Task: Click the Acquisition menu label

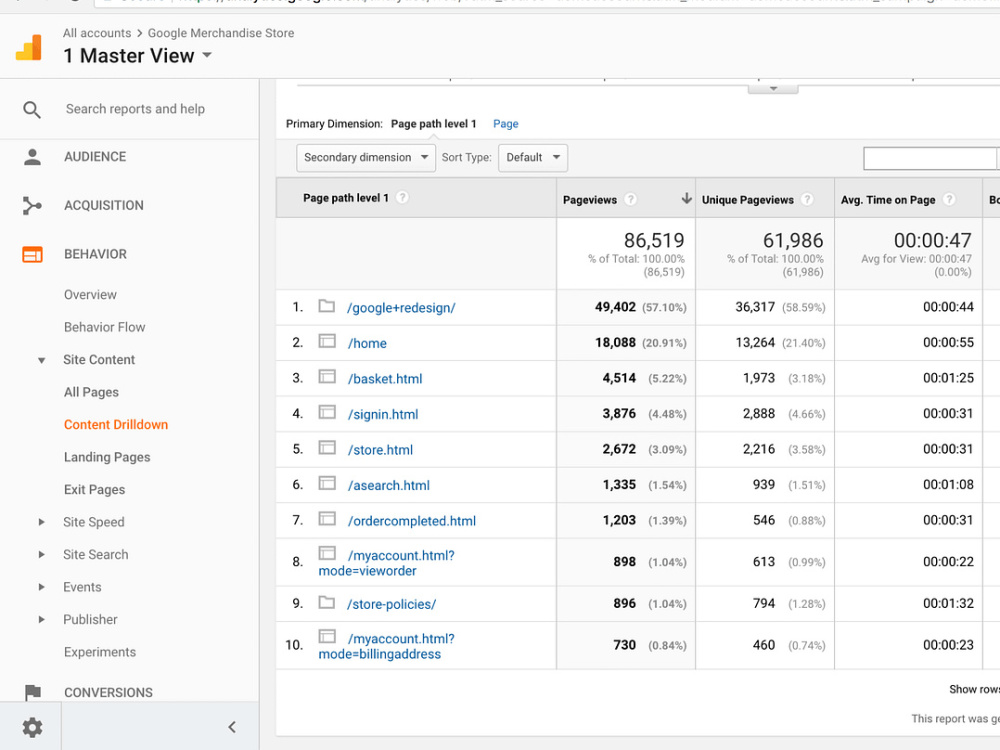Action: coord(104,205)
